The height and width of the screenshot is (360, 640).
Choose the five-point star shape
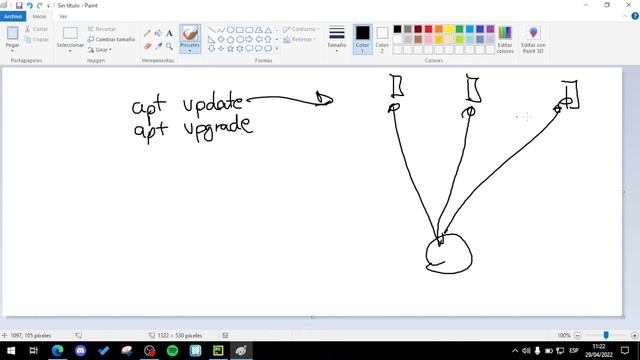coord(230,49)
